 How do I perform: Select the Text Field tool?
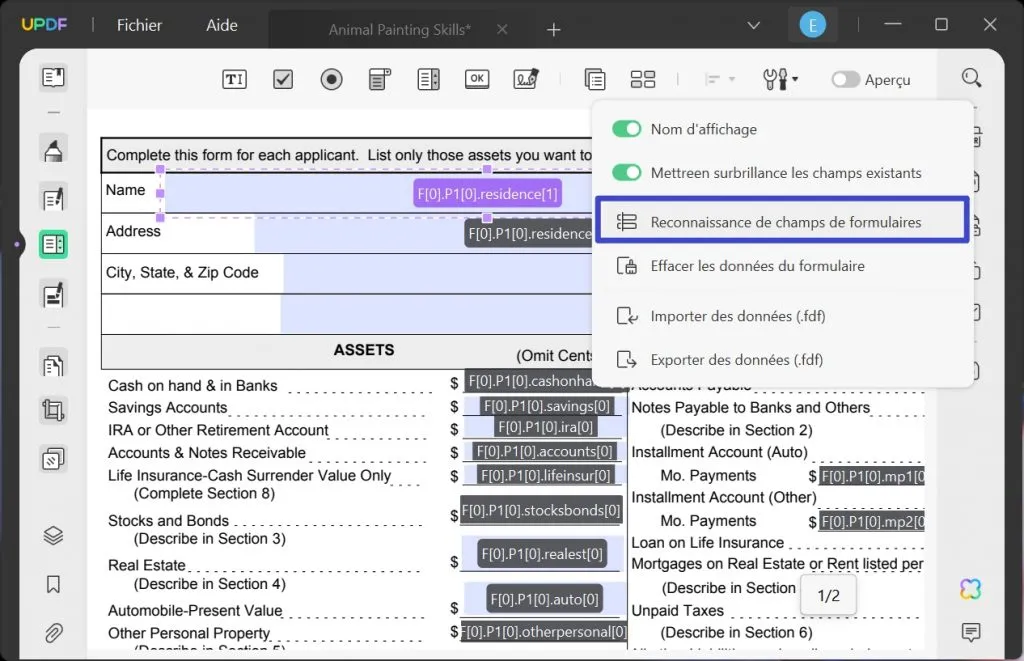[234, 80]
